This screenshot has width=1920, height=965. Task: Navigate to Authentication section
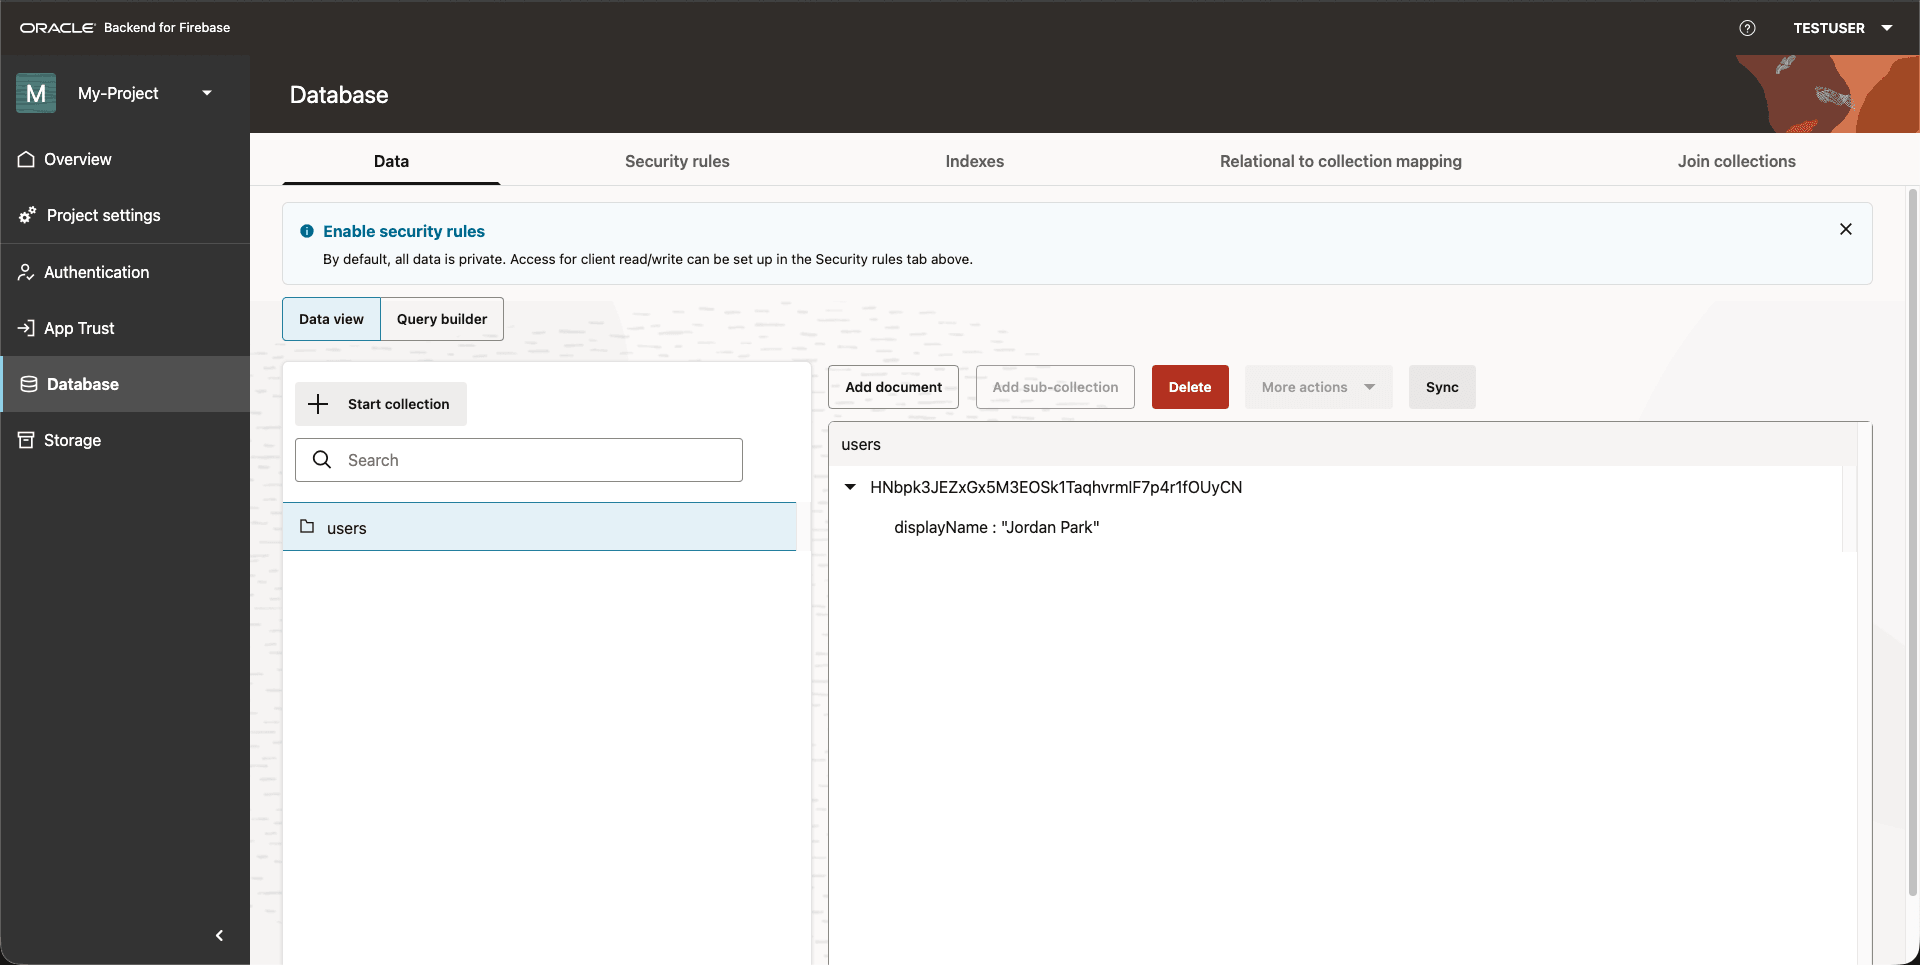[125, 272]
